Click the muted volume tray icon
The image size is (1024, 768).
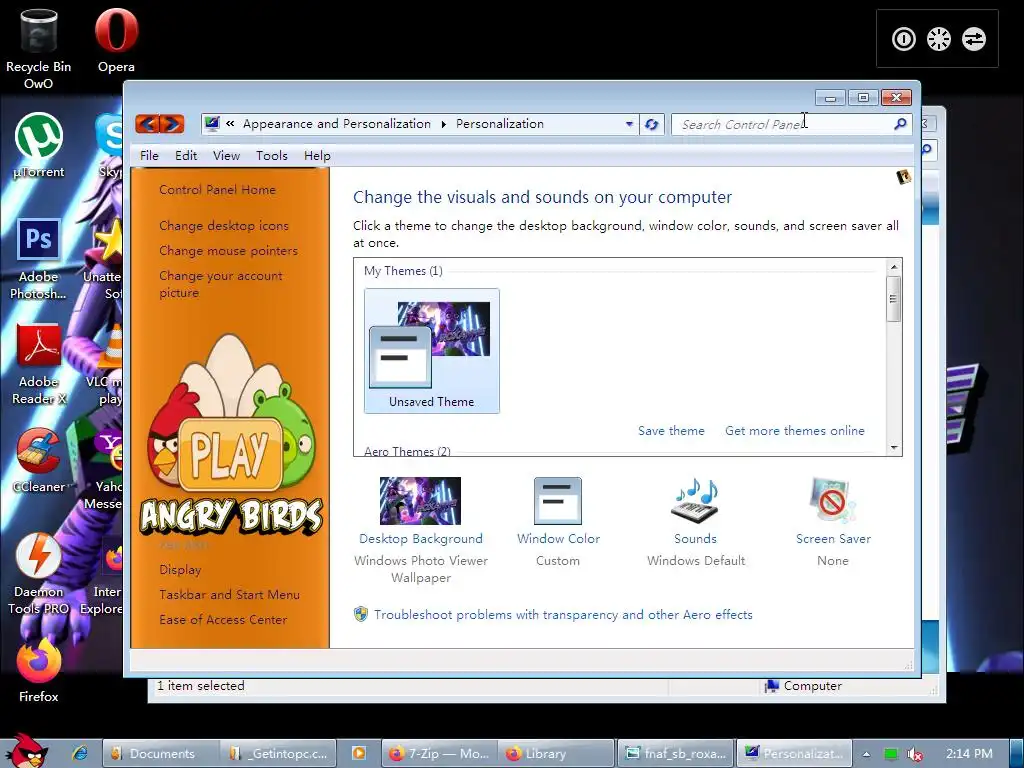click(x=915, y=754)
